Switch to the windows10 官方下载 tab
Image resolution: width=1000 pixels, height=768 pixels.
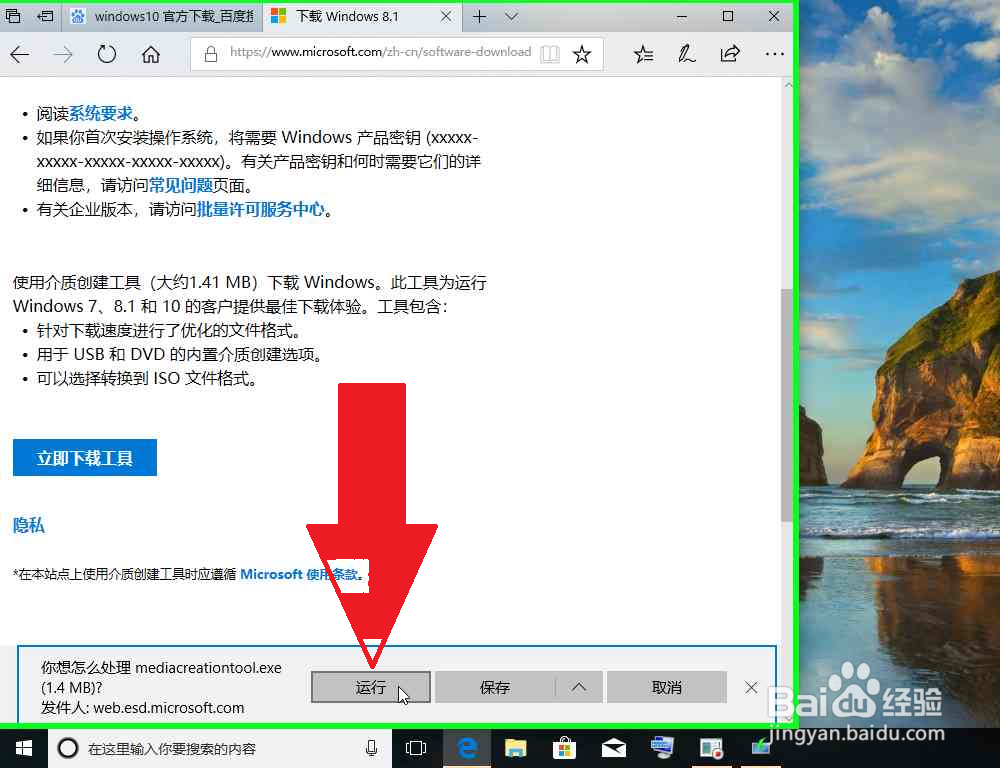tap(162, 17)
